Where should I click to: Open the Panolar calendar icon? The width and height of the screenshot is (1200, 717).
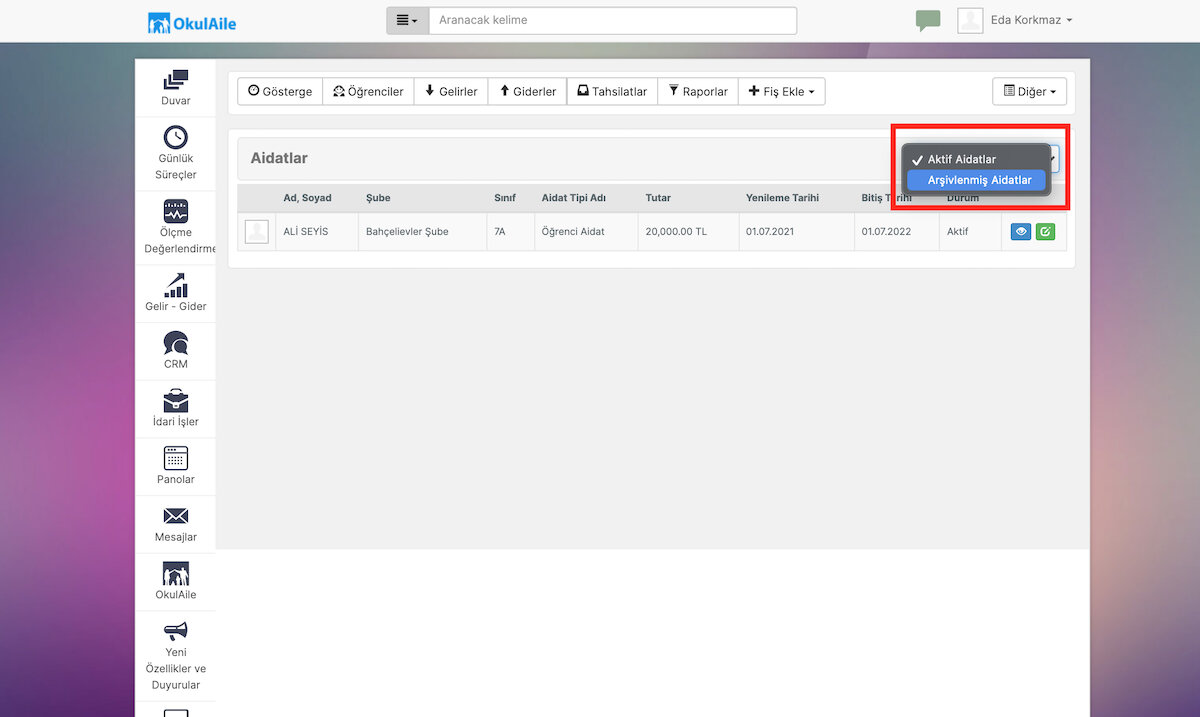click(175, 458)
